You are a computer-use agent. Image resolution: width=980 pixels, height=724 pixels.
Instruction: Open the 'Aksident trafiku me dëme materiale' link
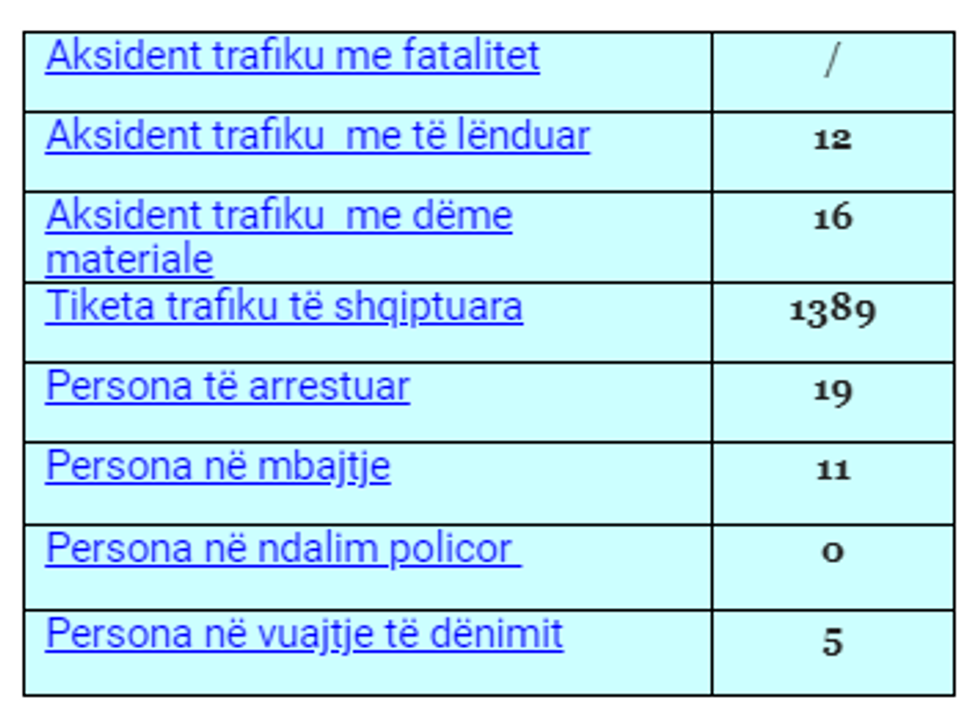click(x=278, y=216)
